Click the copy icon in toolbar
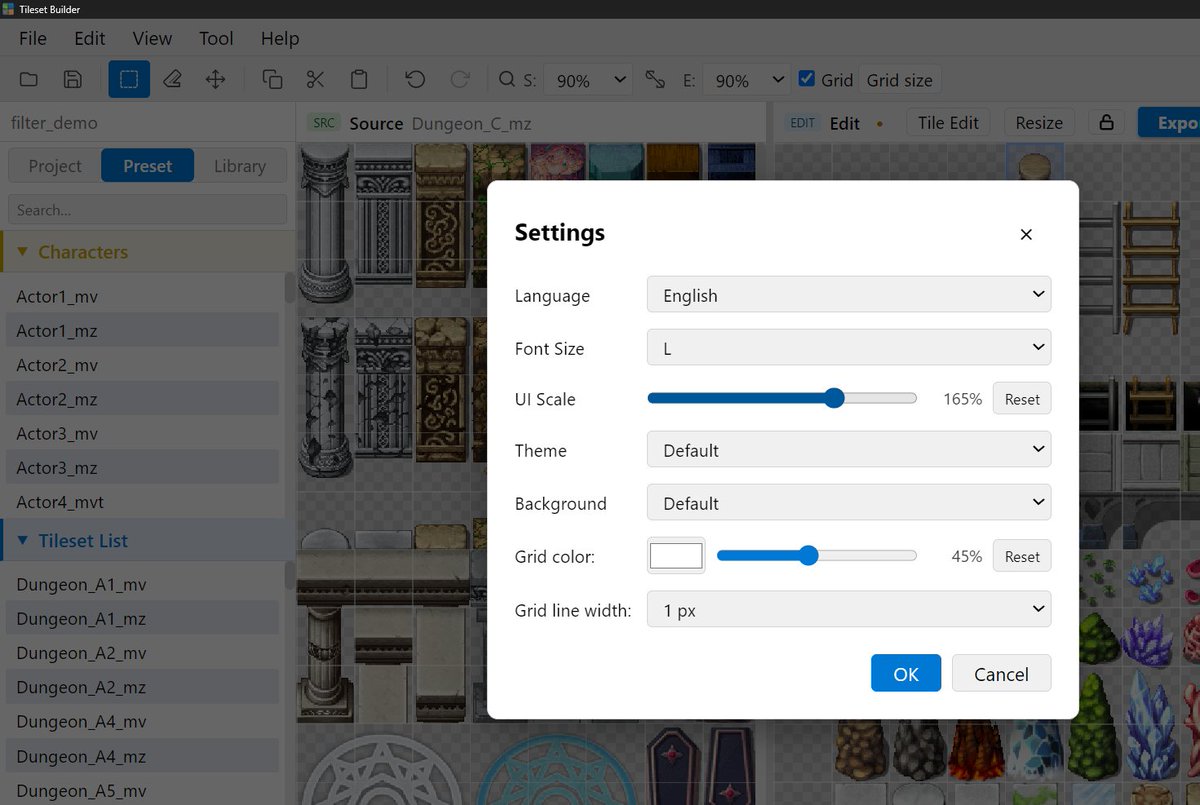The image size is (1200, 805). coord(272,80)
